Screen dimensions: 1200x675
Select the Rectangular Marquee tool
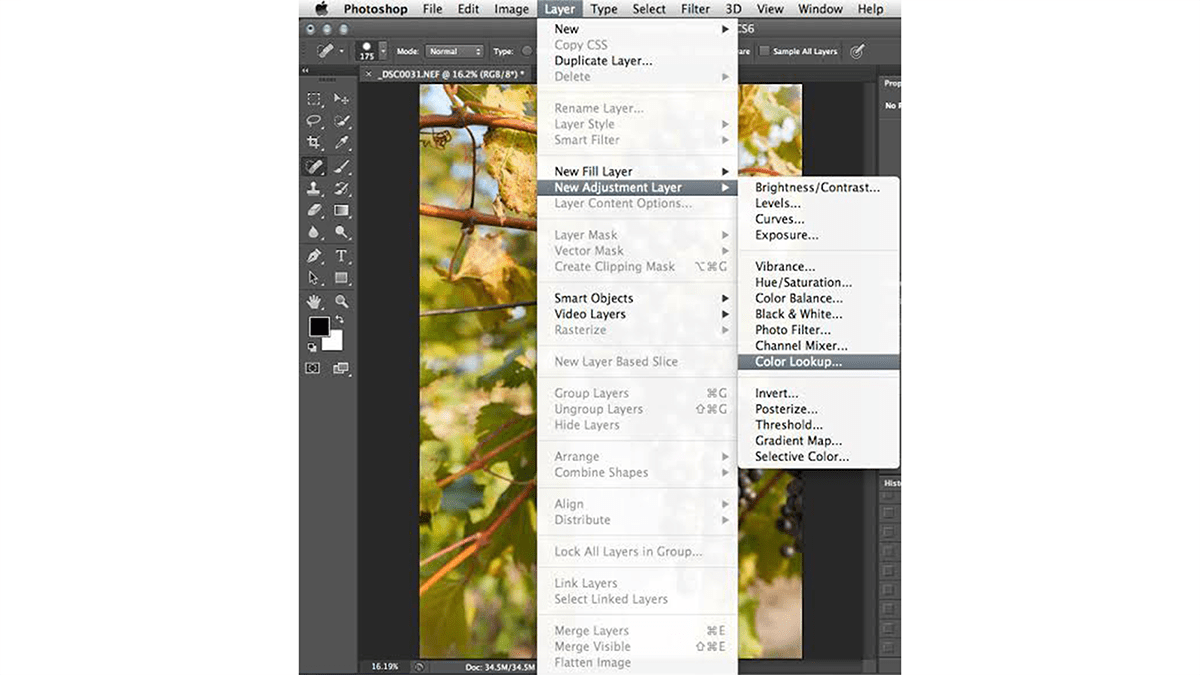coord(314,99)
